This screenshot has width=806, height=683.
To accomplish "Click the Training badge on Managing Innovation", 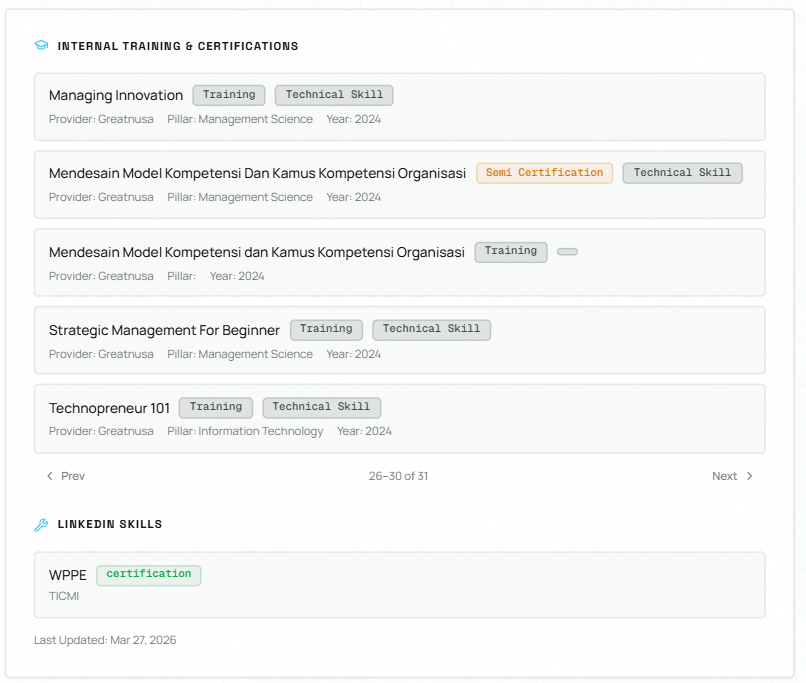I will pos(229,95).
